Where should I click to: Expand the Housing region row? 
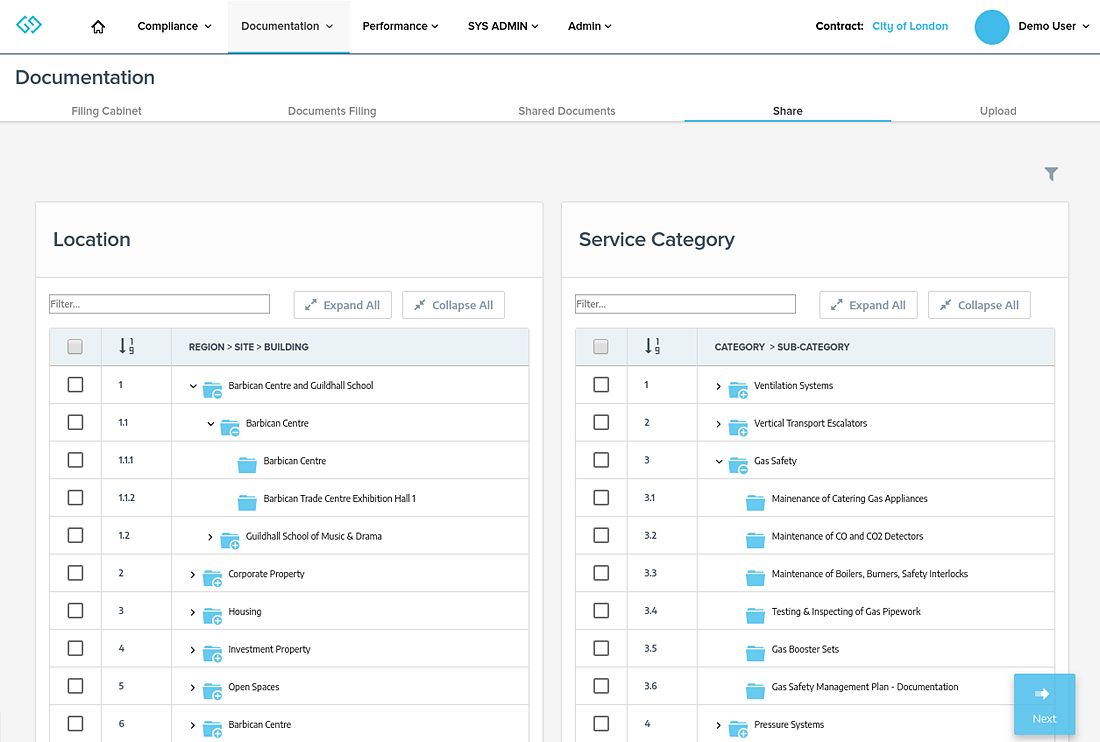(193, 612)
